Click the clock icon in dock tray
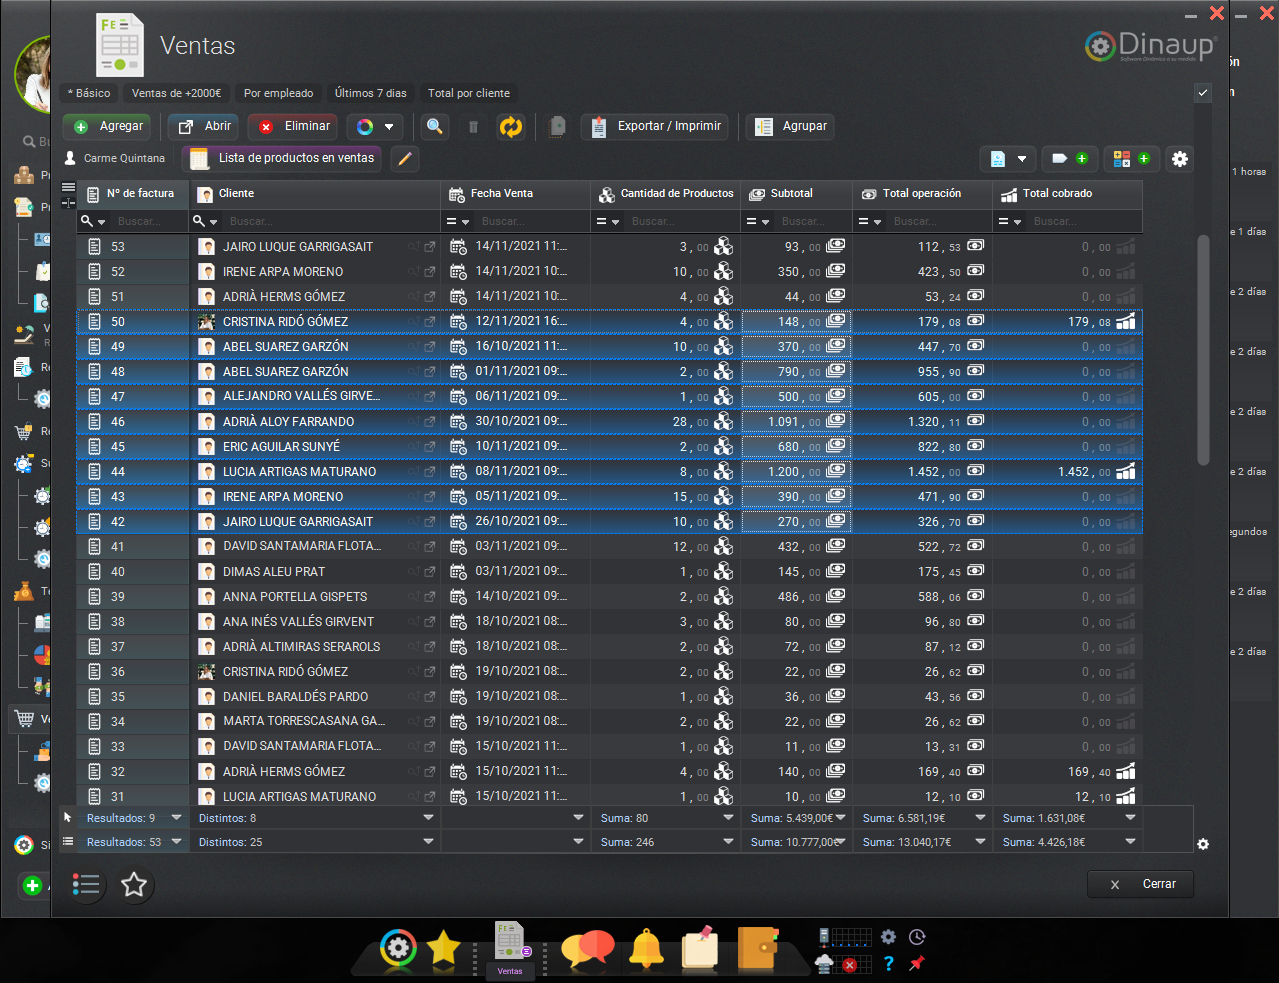The height and width of the screenshot is (983, 1279). [917, 937]
